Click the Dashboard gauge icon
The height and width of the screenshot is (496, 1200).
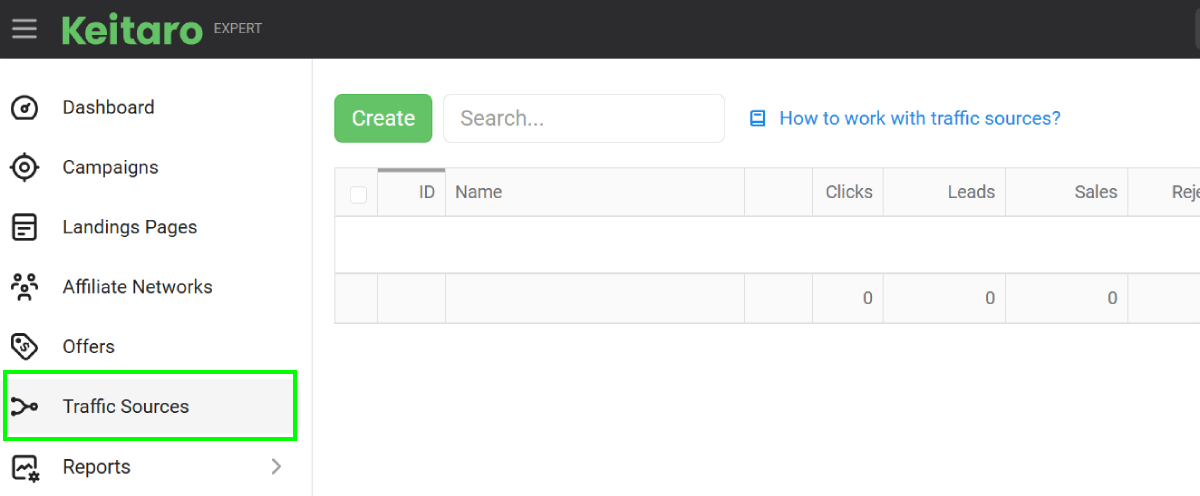pyautogui.click(x=24, y=107)
